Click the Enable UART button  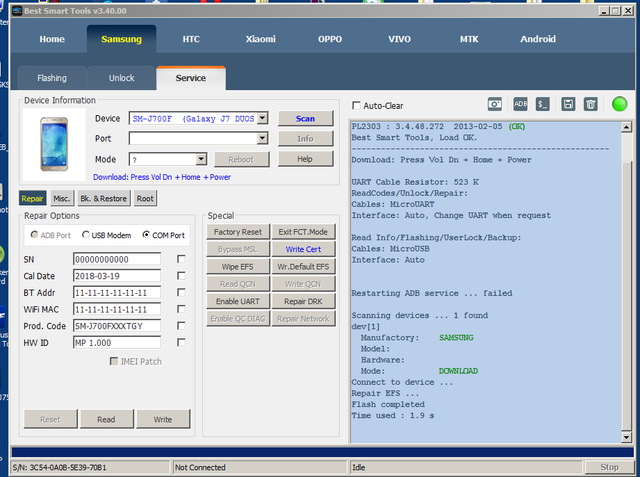238,301
